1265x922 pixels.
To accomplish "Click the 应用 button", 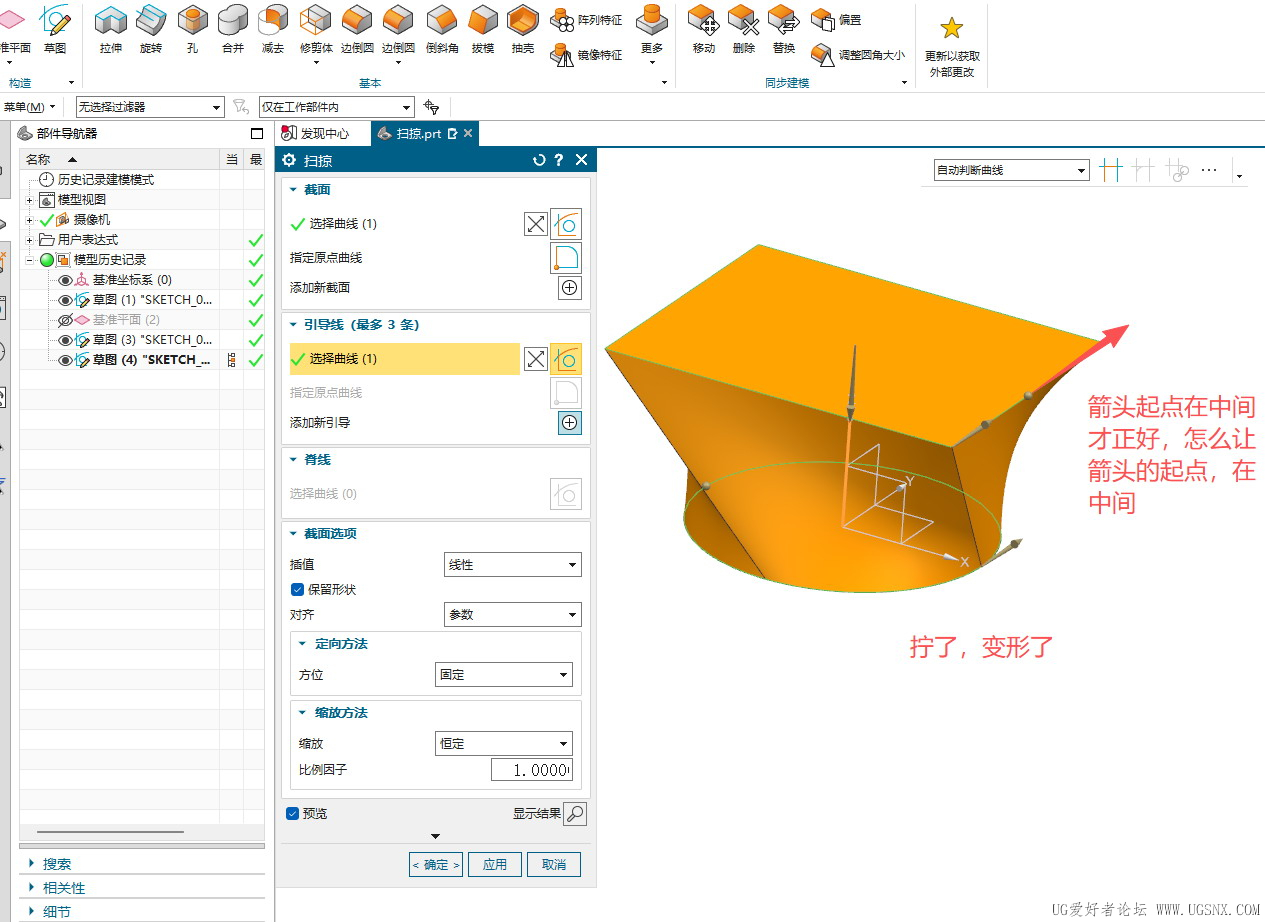I will pyautogui.click(x=495, y=865).
